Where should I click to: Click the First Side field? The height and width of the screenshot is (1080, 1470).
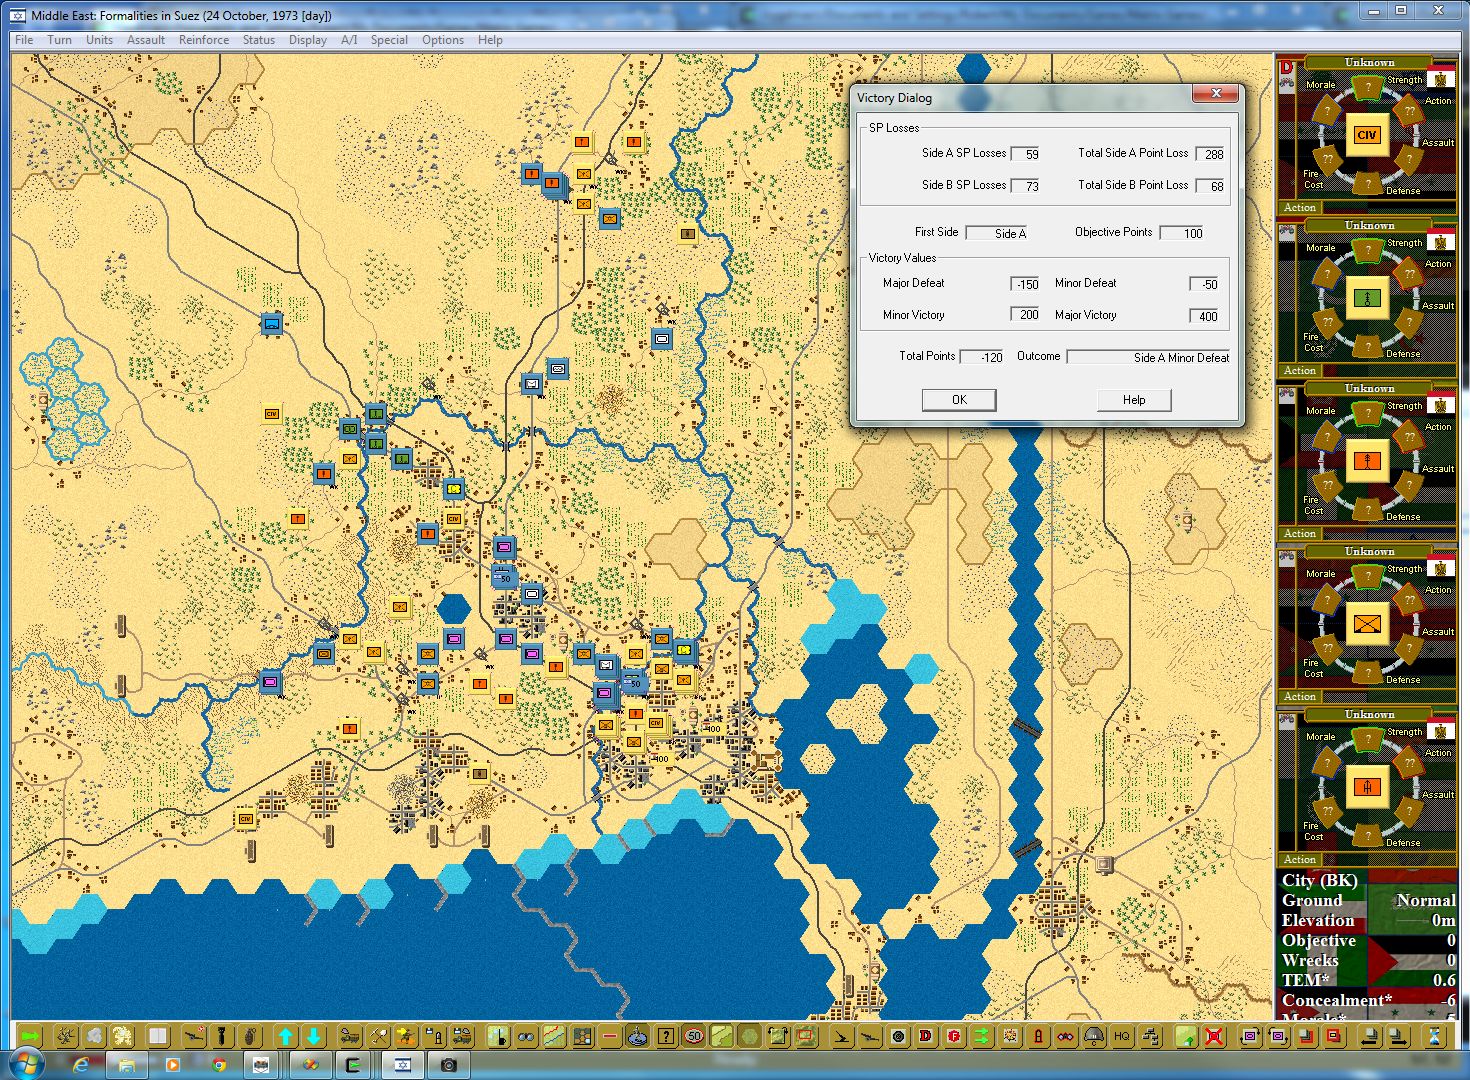point(996,233)
